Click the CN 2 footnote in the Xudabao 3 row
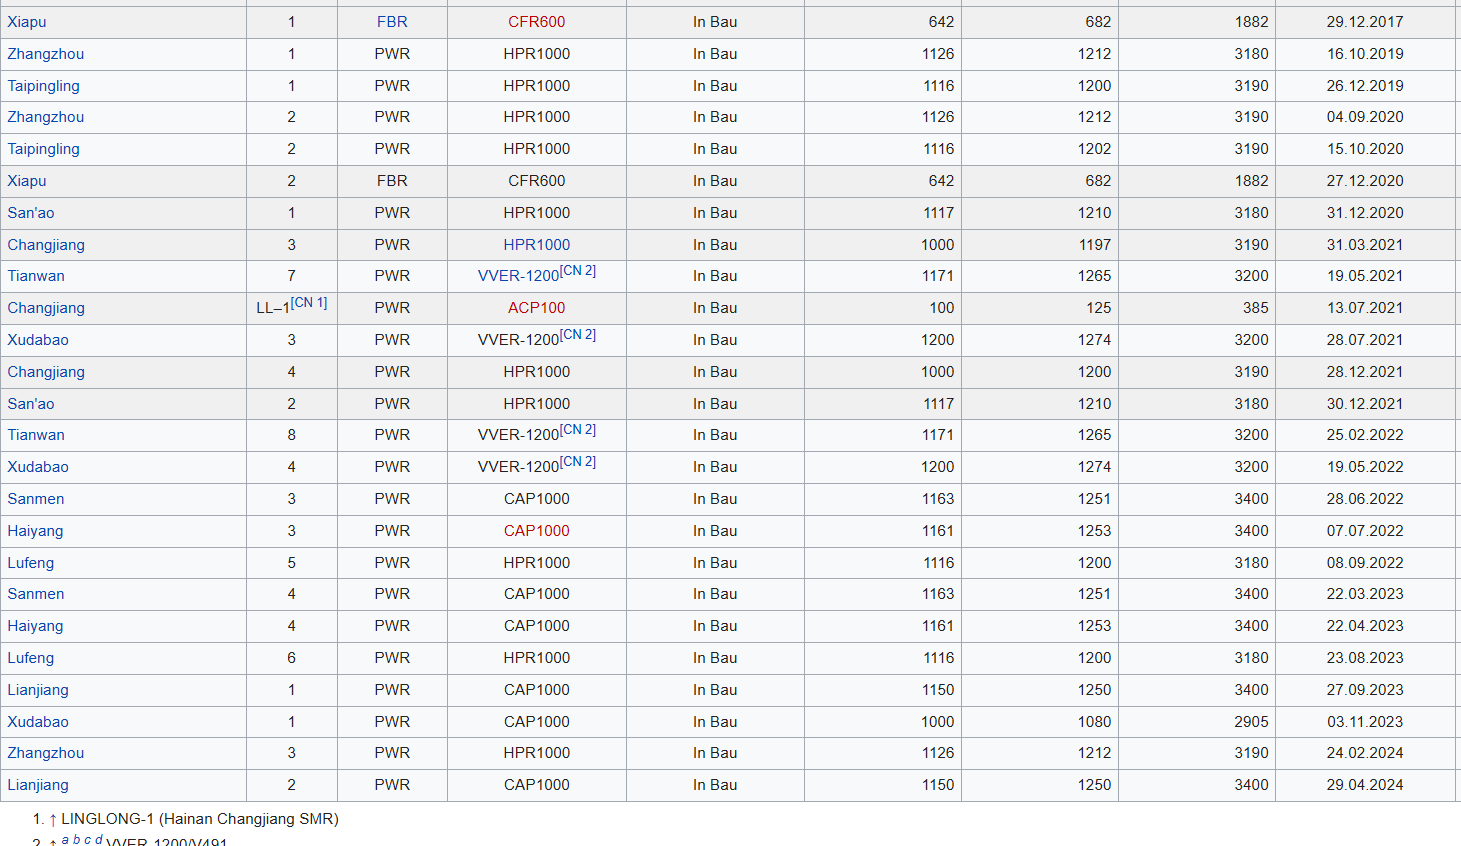This screenshot has height=846, width=1461. click(578, 335)
